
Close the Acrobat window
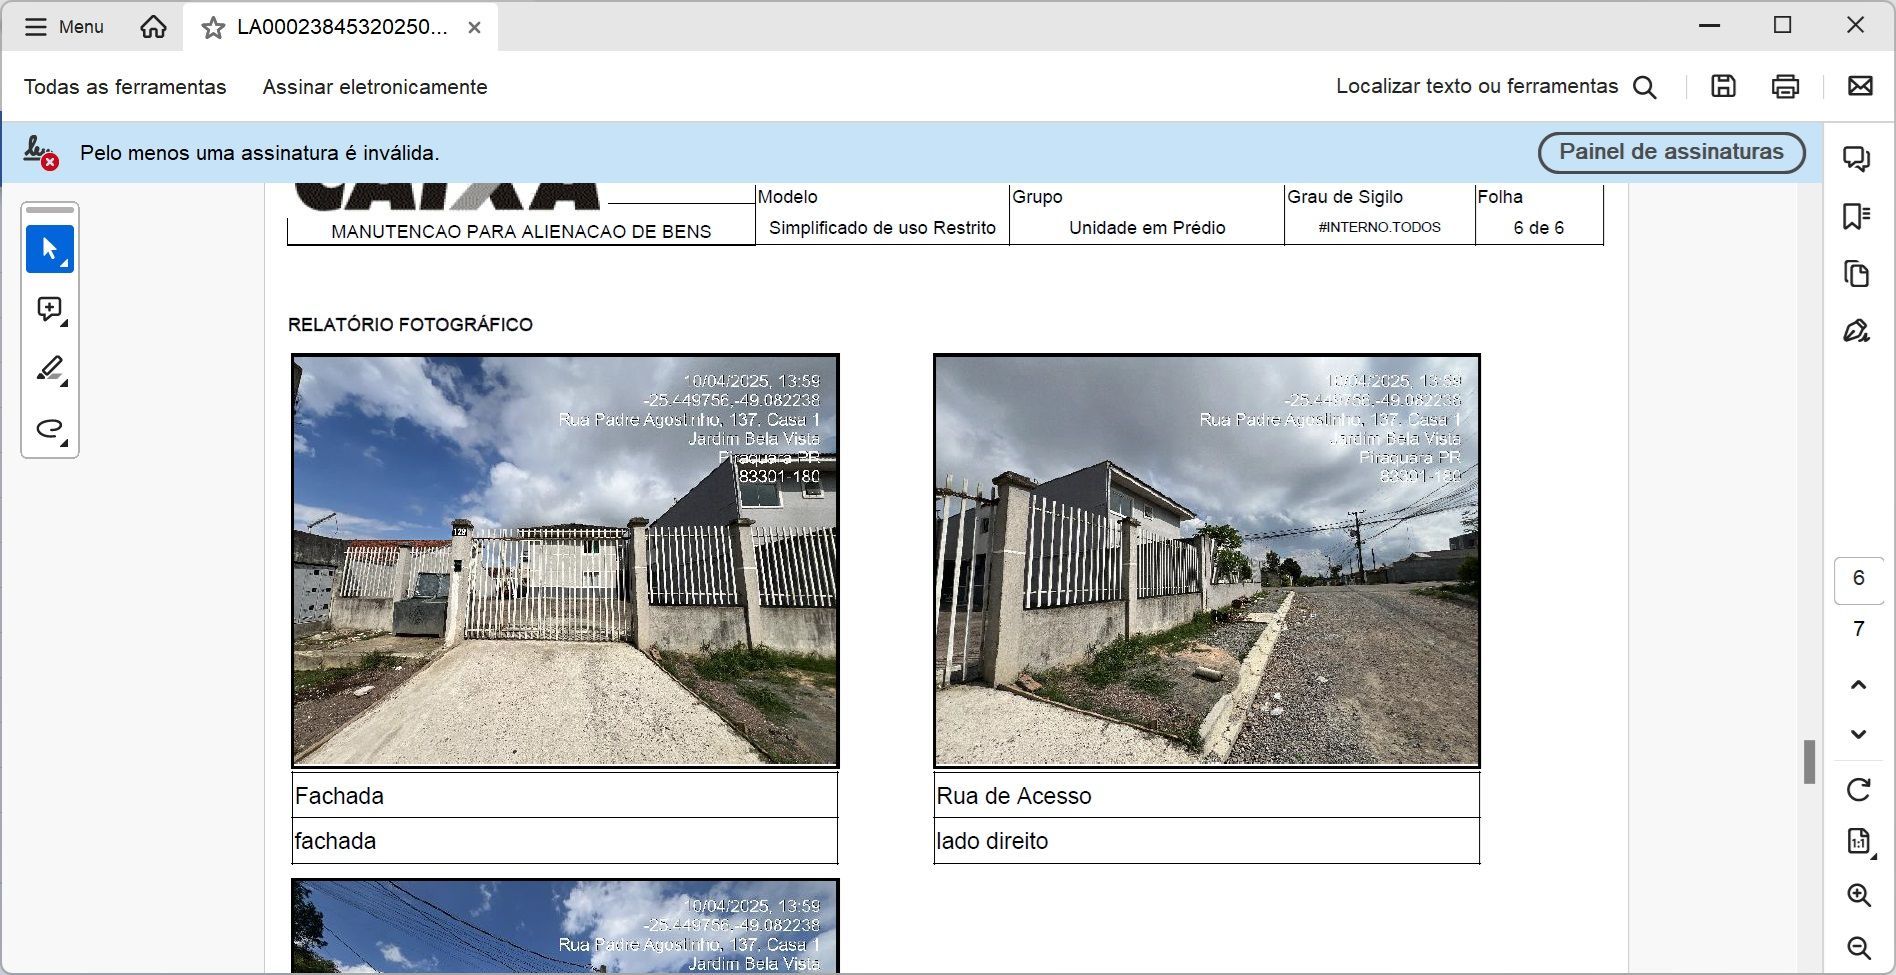[1855, 25]
